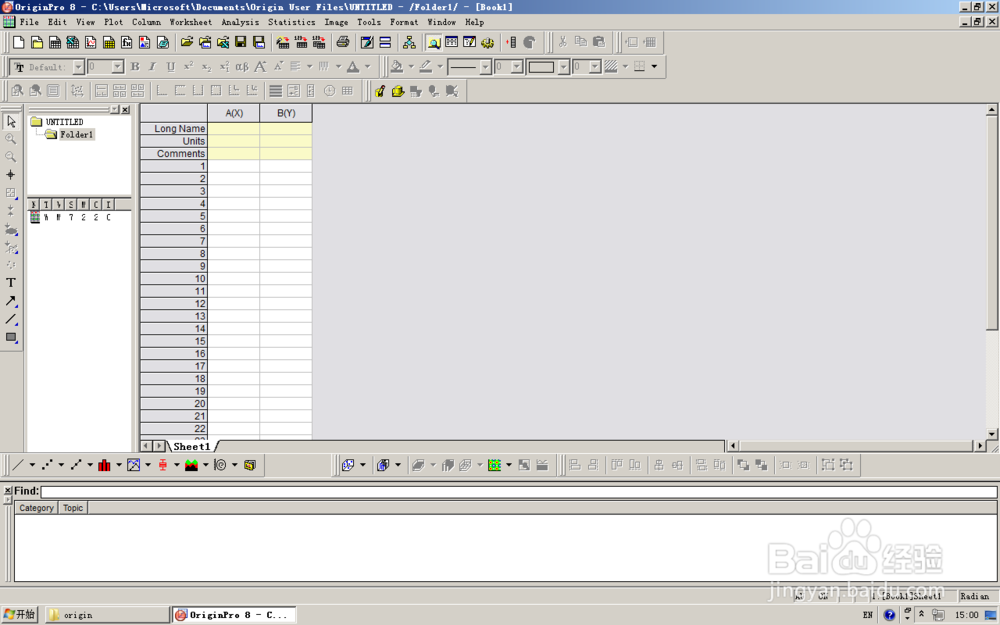The image size is (1000, 625).
Task: Create a New Workbook from the toolbar
Action: tap(55, 43)
